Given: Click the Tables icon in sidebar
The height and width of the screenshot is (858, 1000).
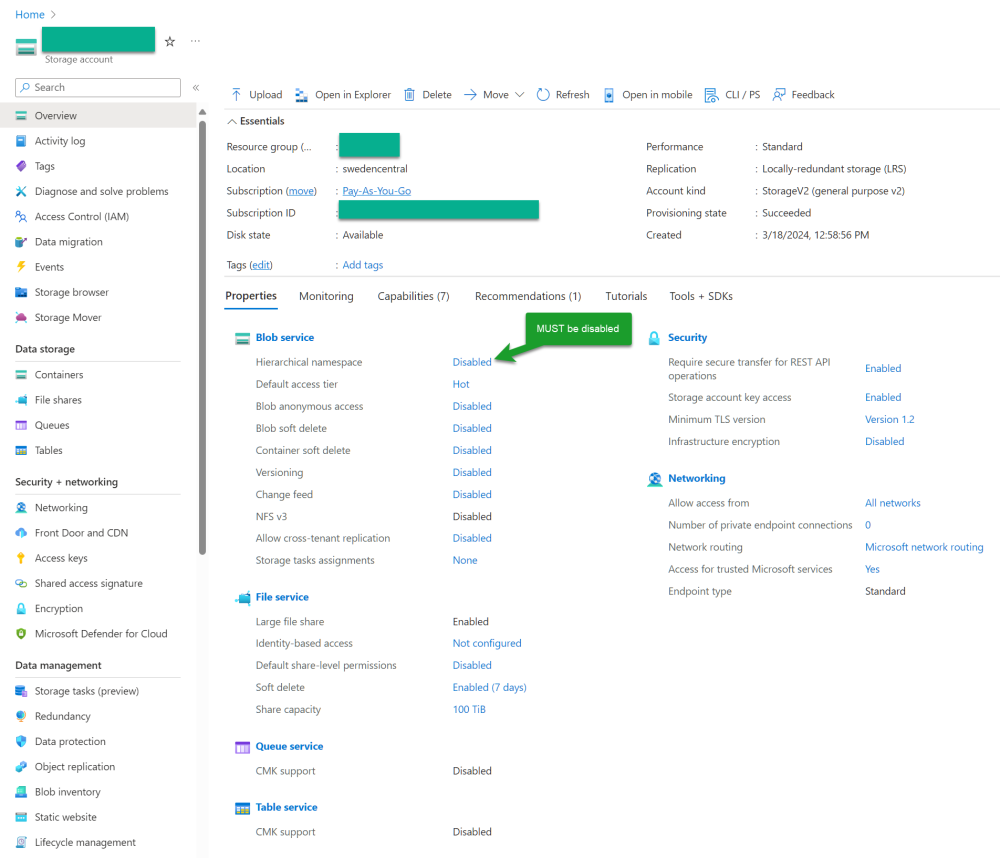Looking at the screenshot, I should click(21, 450).
